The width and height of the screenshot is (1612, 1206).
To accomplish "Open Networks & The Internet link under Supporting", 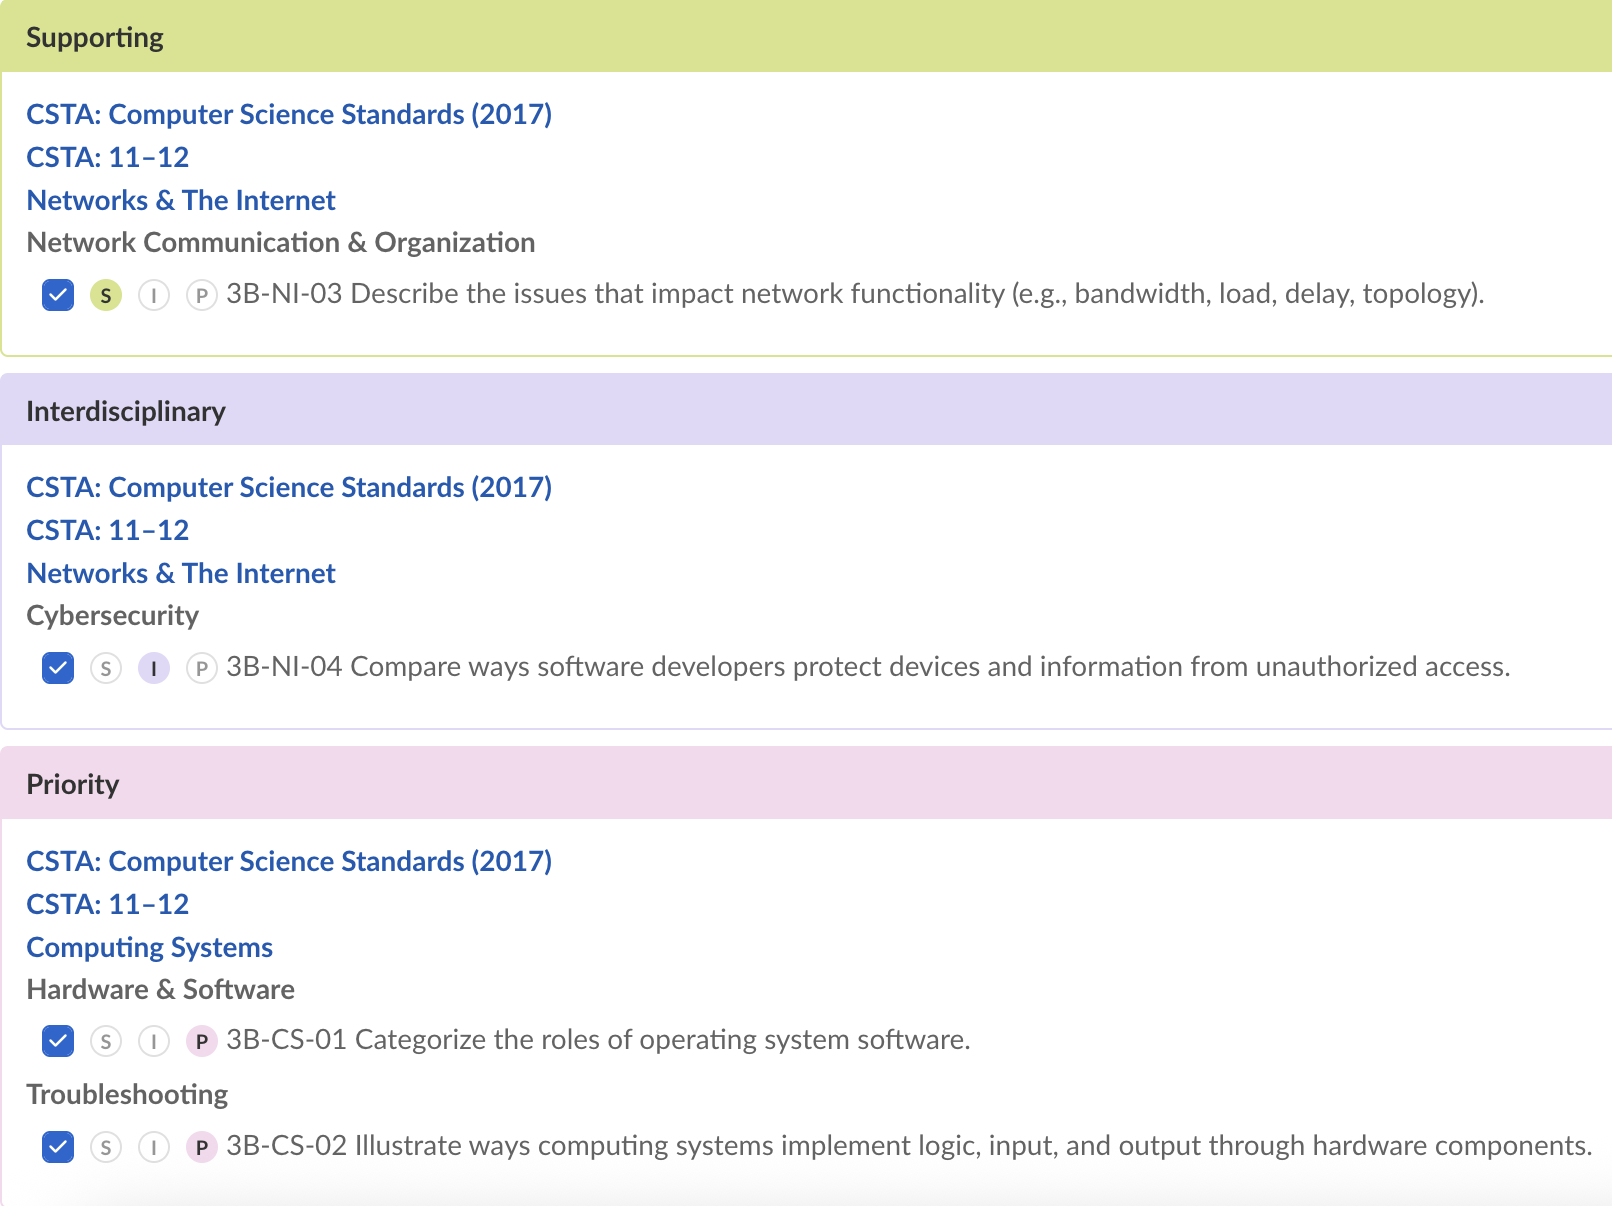I will click(180, 200).
